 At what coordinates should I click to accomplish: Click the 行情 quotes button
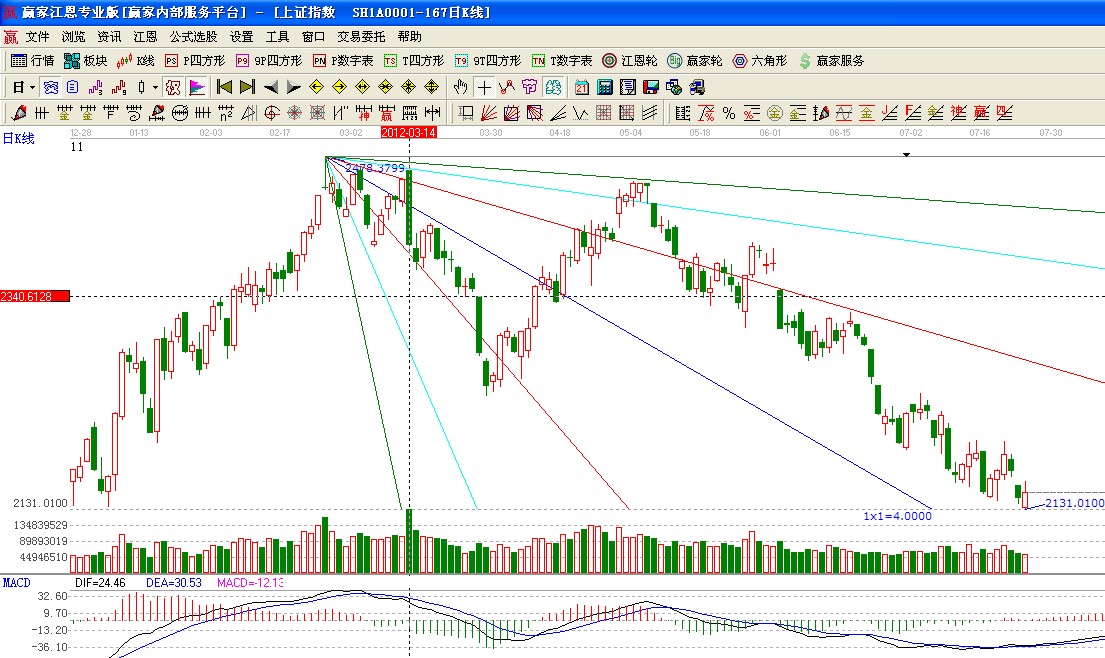[32, 61]
